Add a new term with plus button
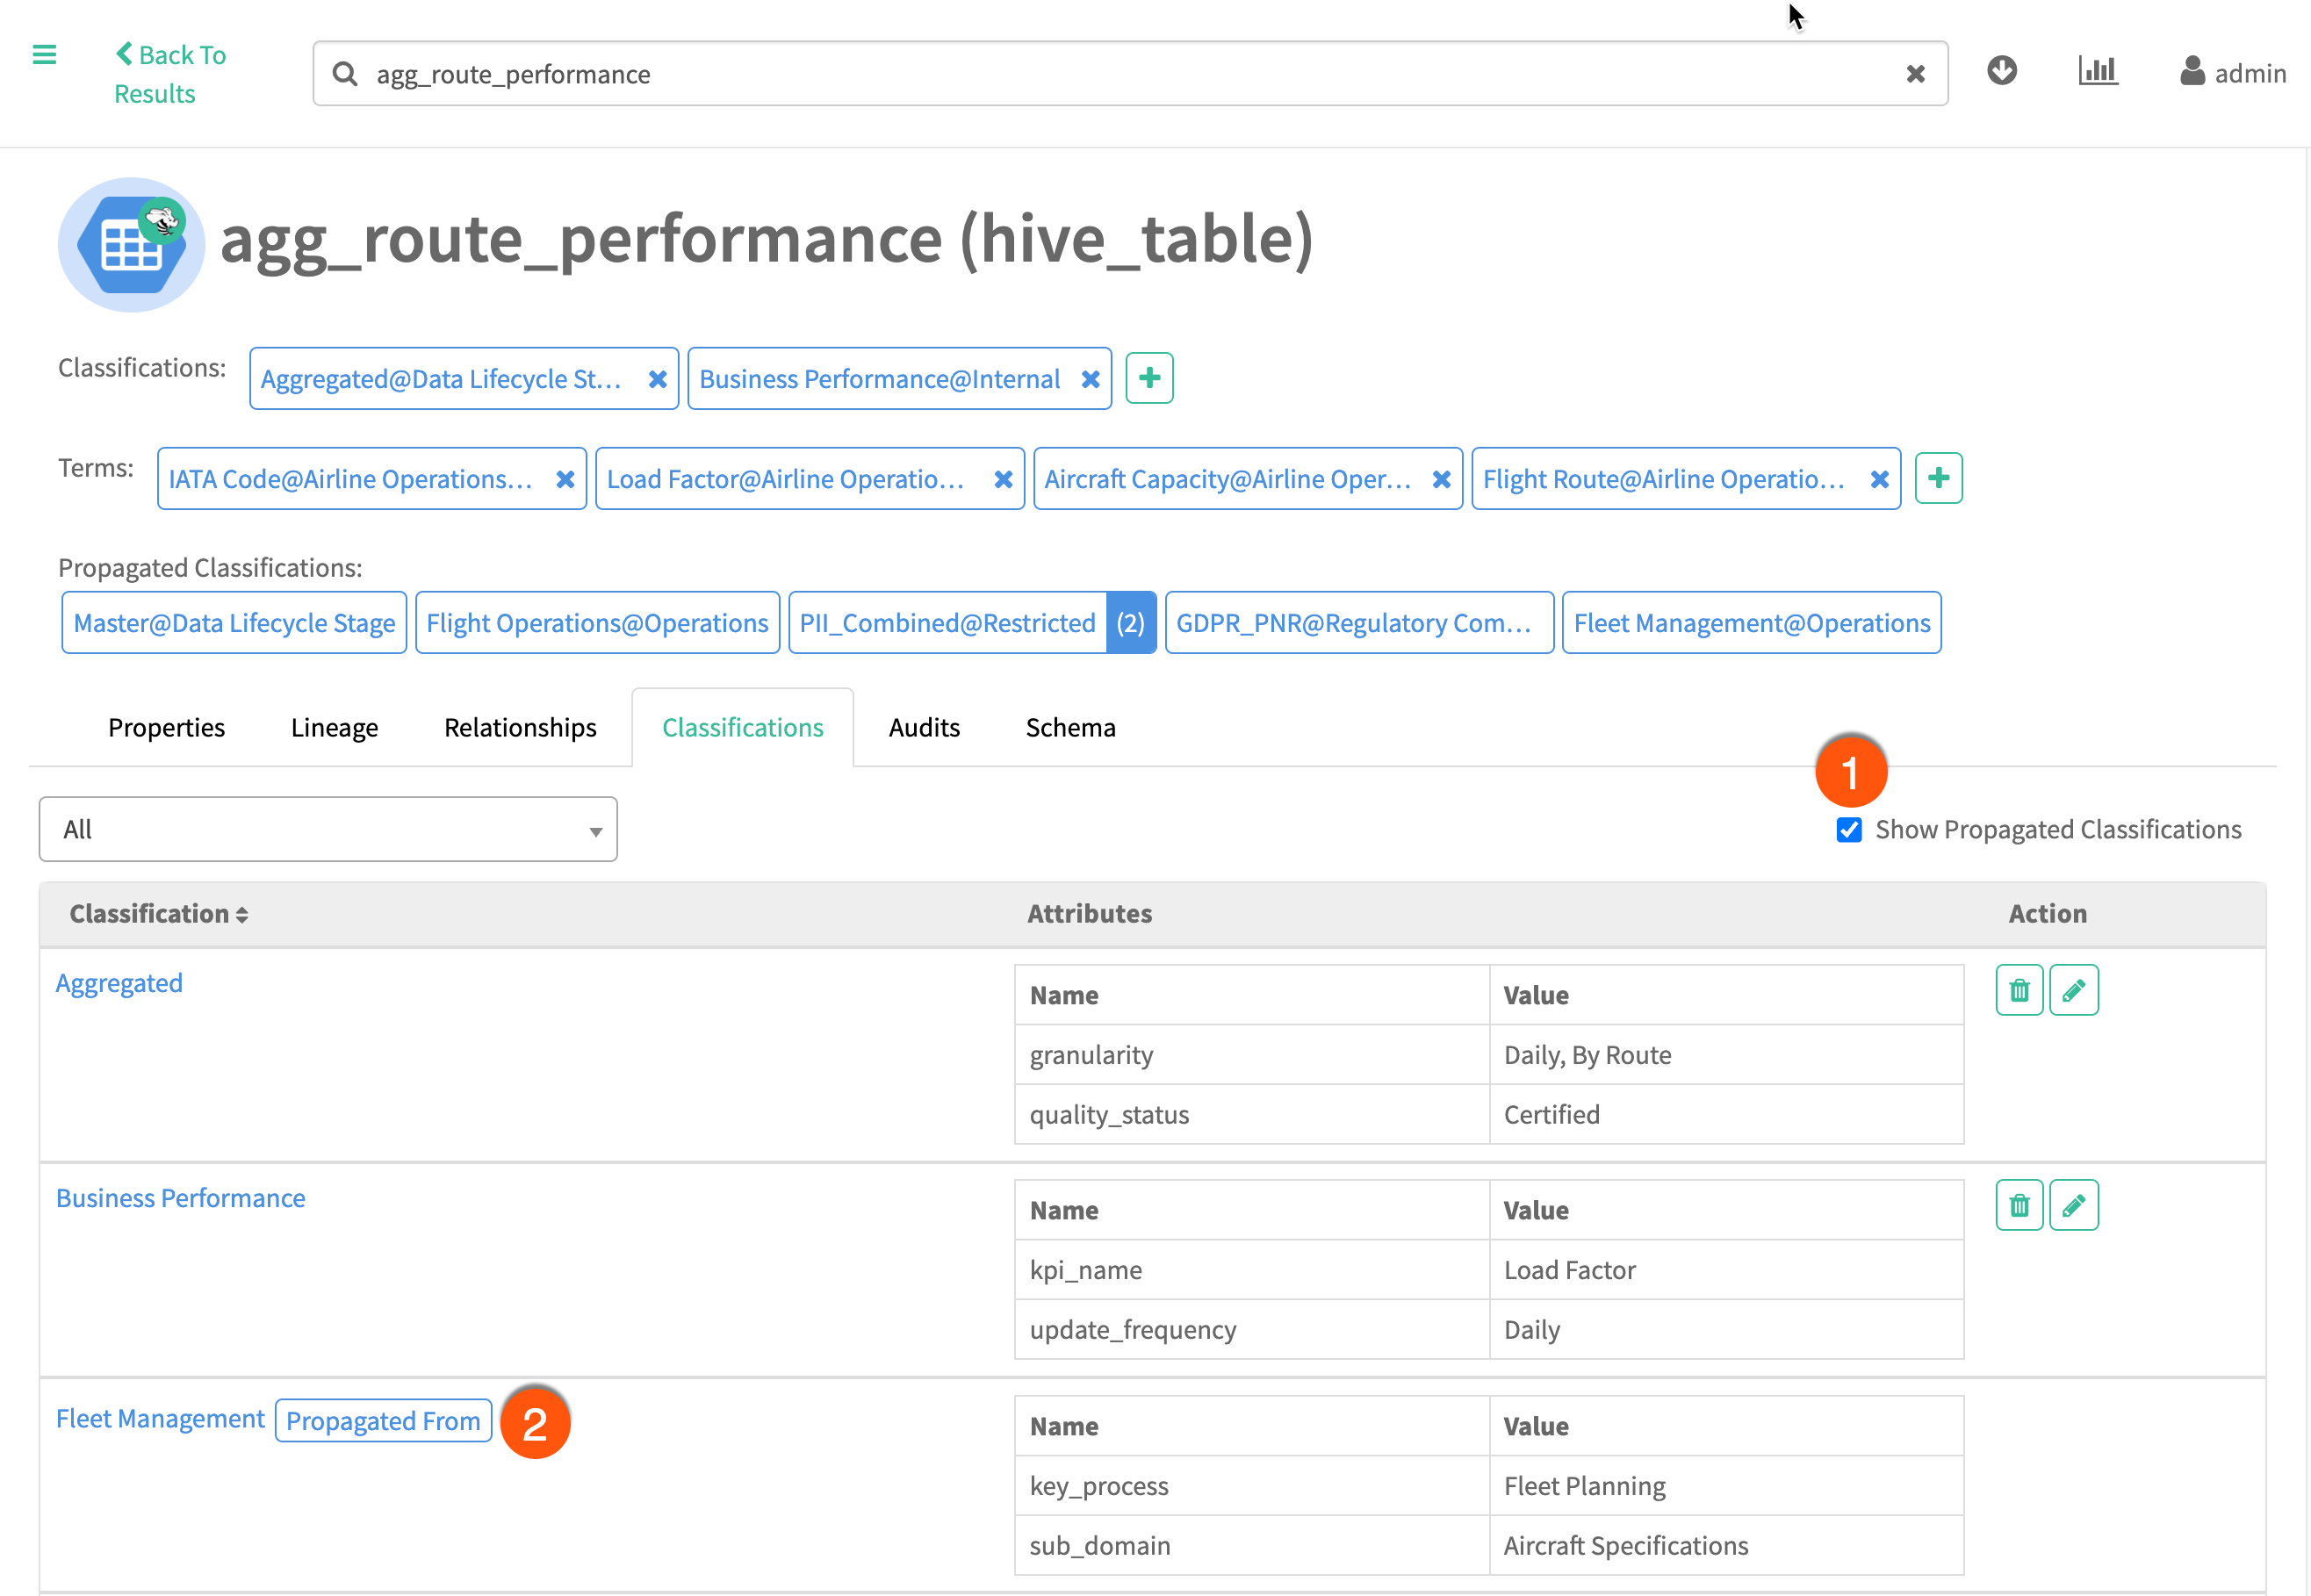Viewport: 2311px width, 1596px height. click(1938, 478)
